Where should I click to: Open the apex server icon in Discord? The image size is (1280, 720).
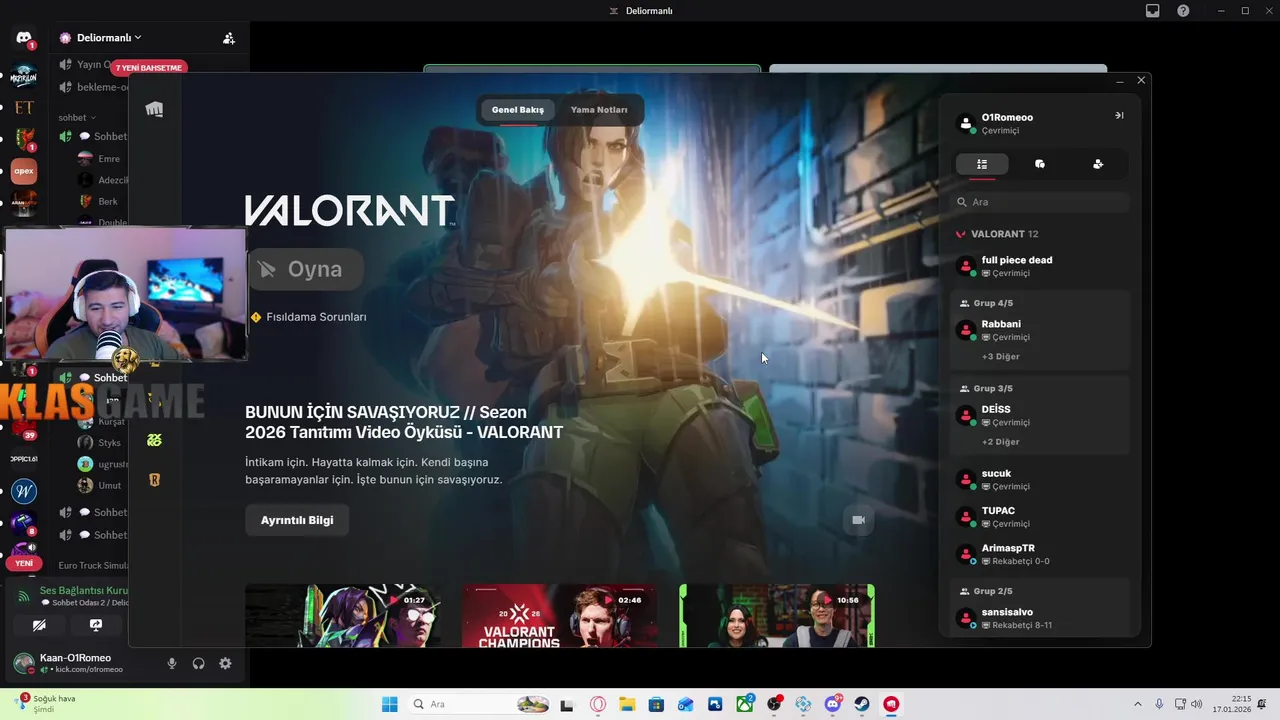coord(24,171)
